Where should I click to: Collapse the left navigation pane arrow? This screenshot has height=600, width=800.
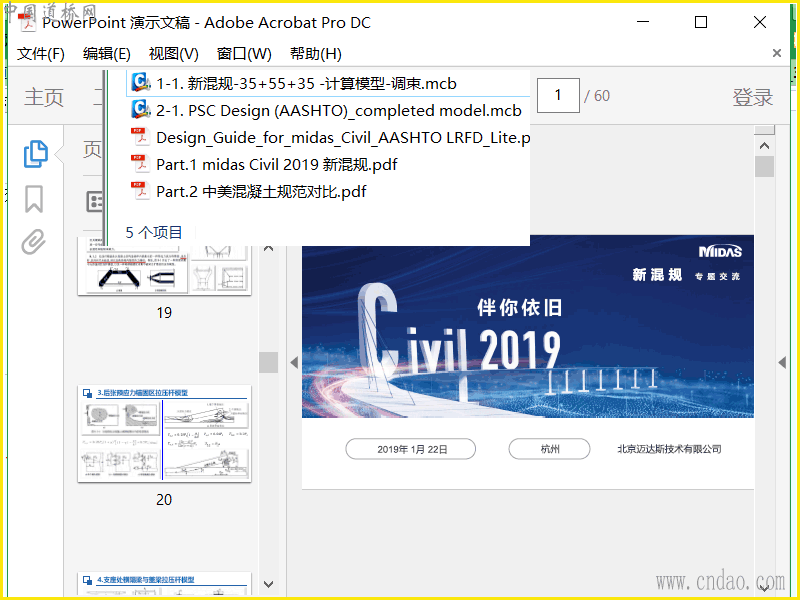294,362
